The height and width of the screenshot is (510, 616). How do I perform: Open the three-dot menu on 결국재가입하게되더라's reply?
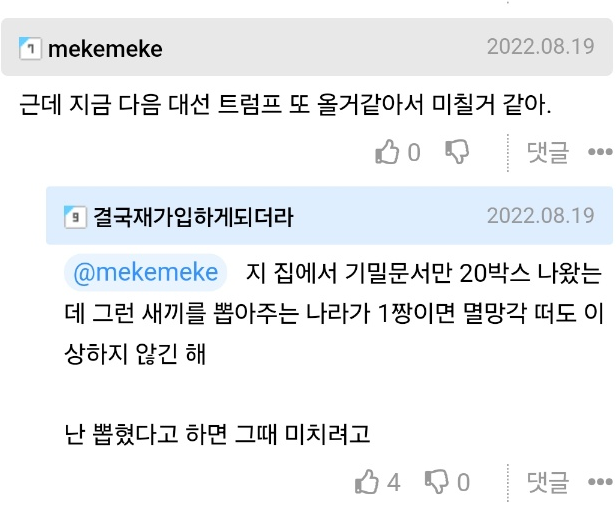point(599,482)
